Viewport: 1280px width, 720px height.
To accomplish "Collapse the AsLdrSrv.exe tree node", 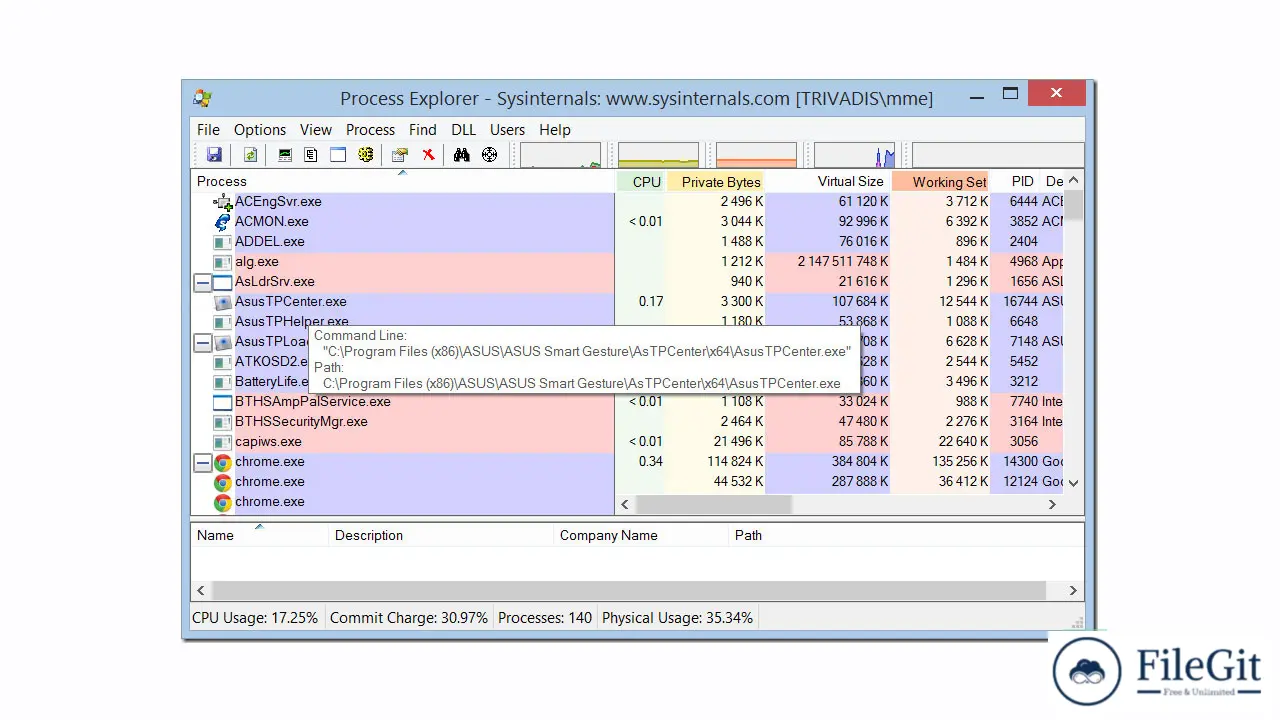I will 202,283.
